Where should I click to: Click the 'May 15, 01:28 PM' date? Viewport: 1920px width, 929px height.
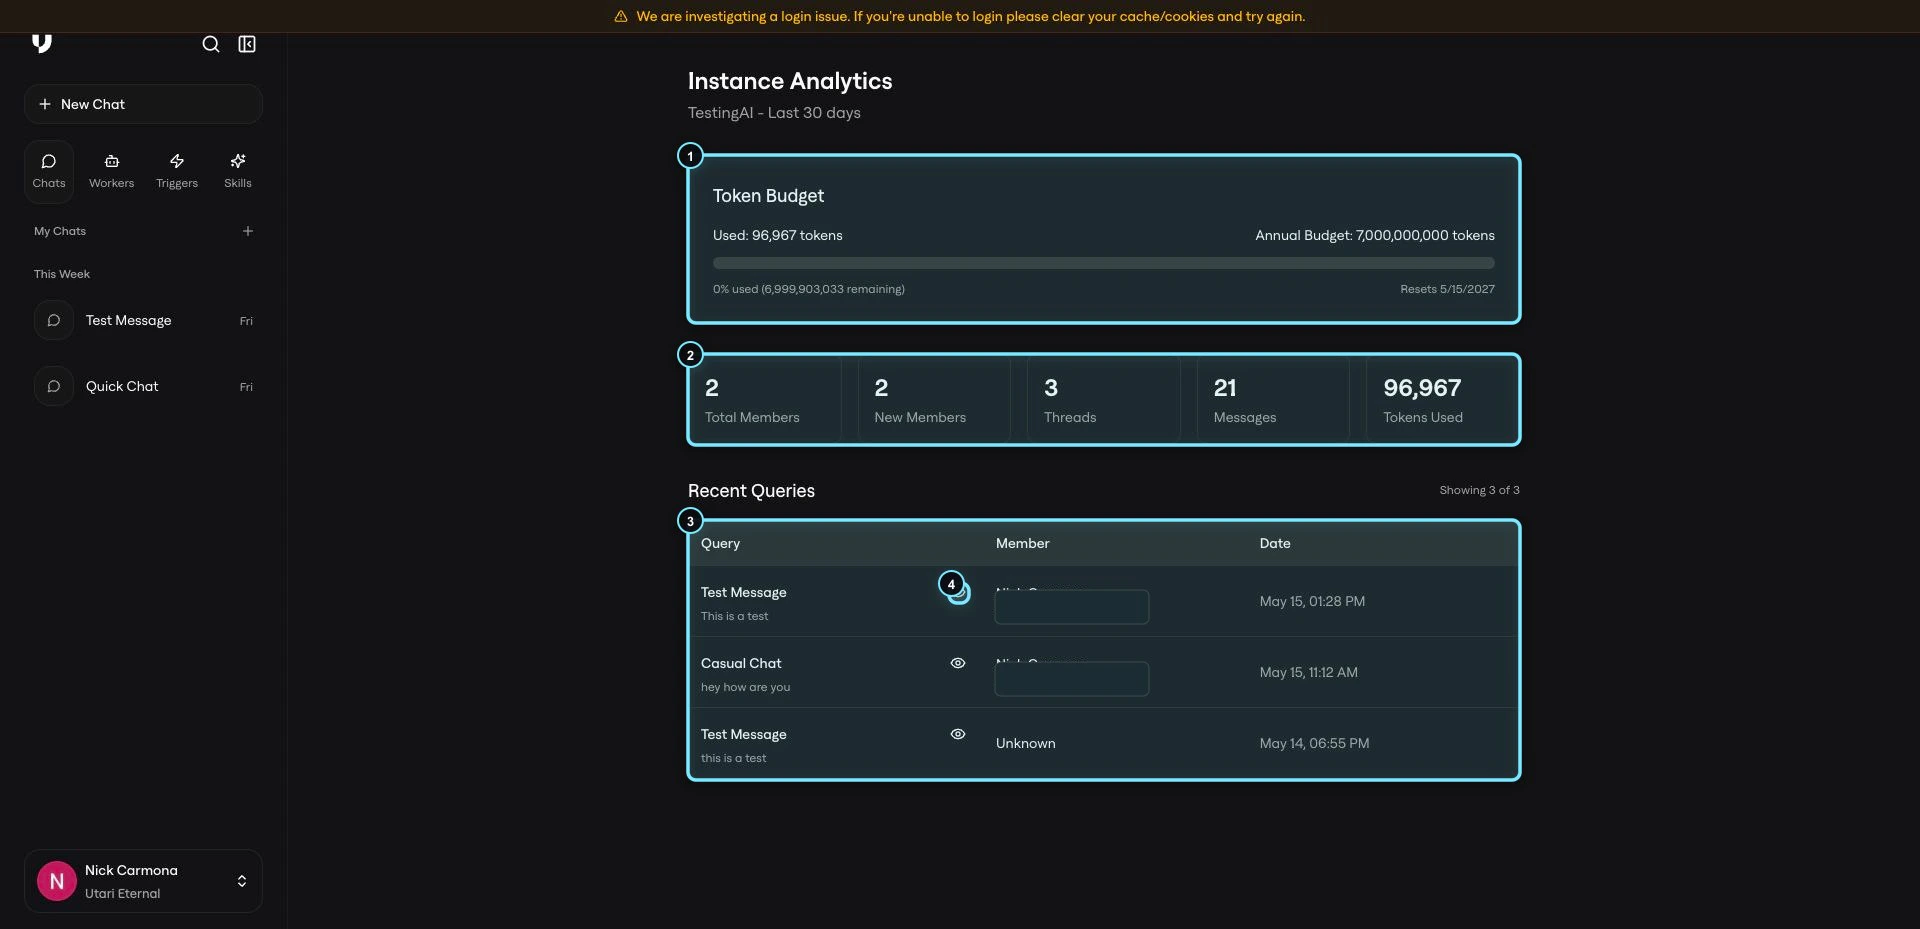point(1312,602)
